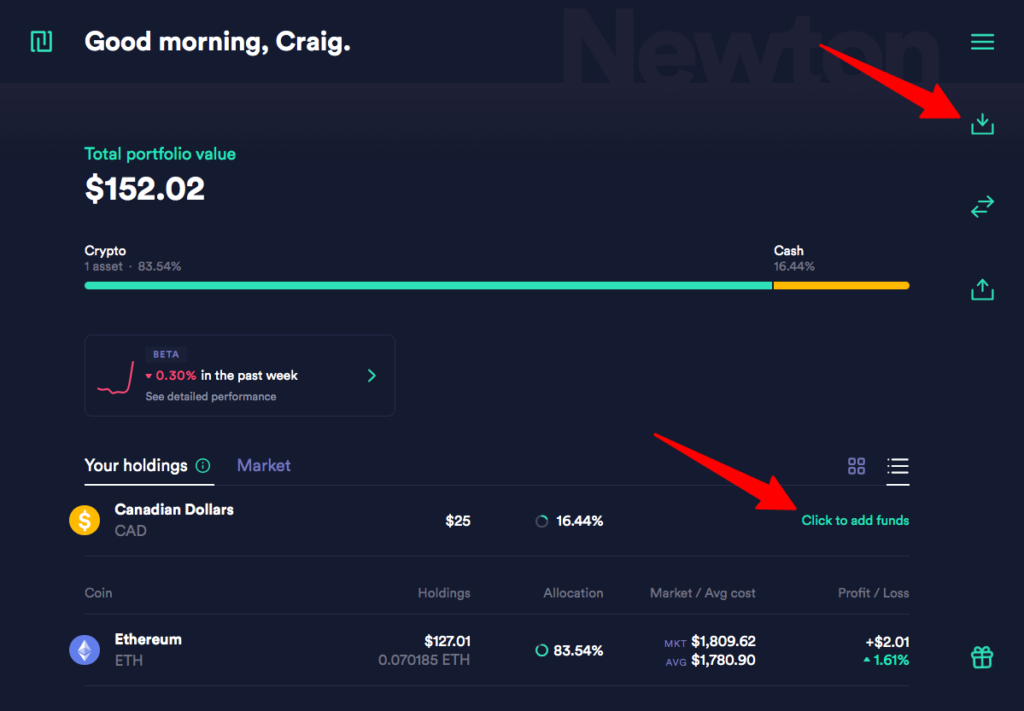This screenshot has width=1024, height=711.
Task: Switch holdings to grid view
Action: point(856,466)
